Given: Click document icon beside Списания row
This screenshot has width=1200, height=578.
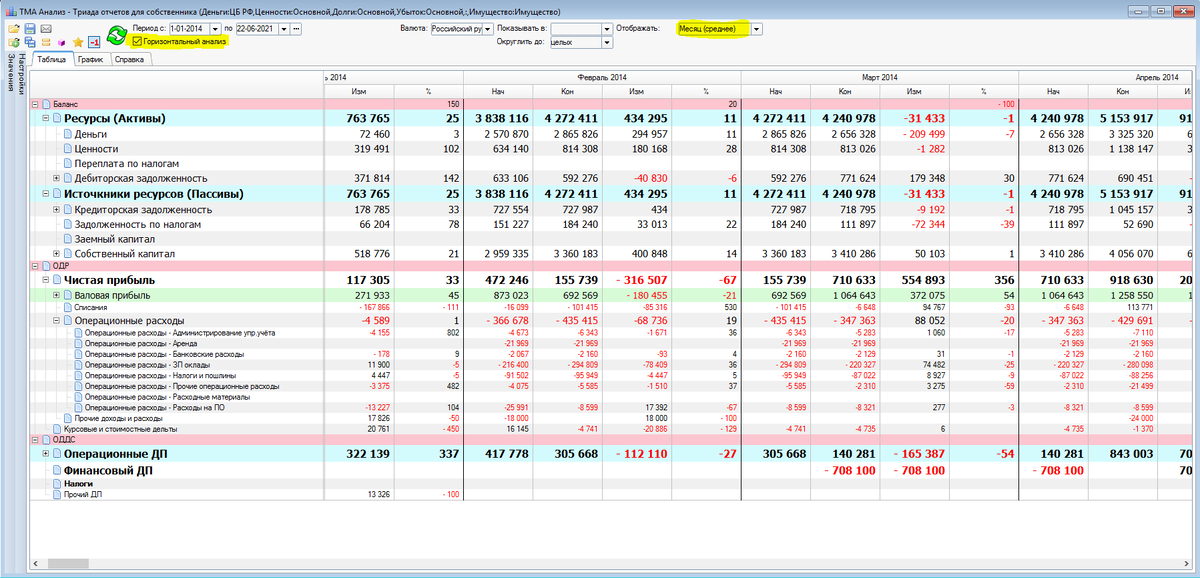Looking at the screenshot, I should (x=67, y=308).
